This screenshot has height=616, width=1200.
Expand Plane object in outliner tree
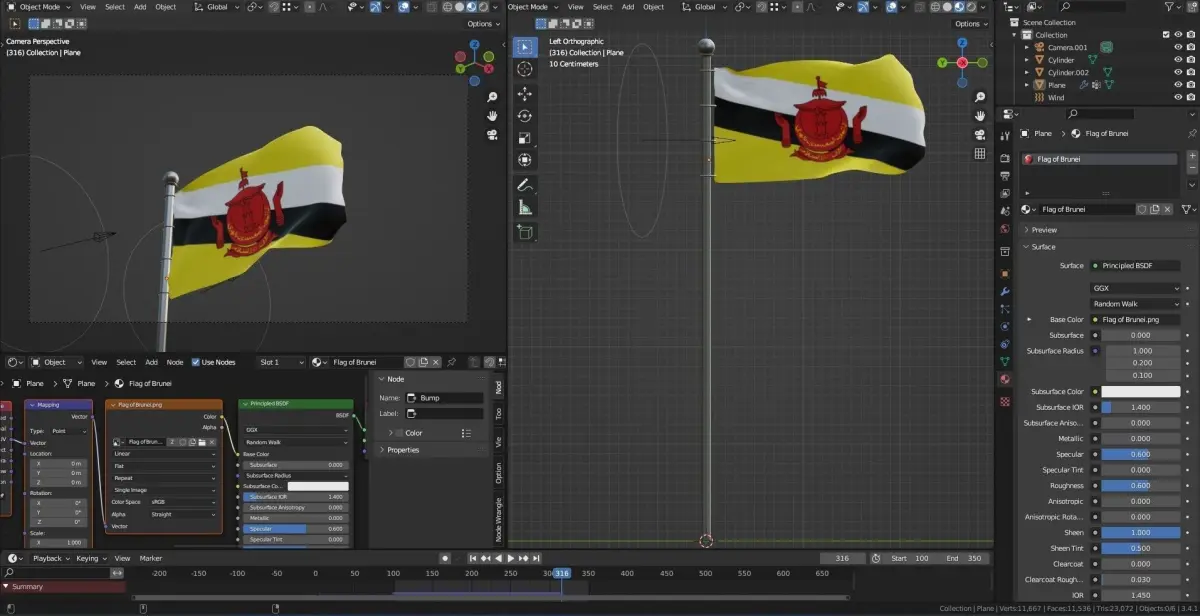click(x=1027, y=85)
